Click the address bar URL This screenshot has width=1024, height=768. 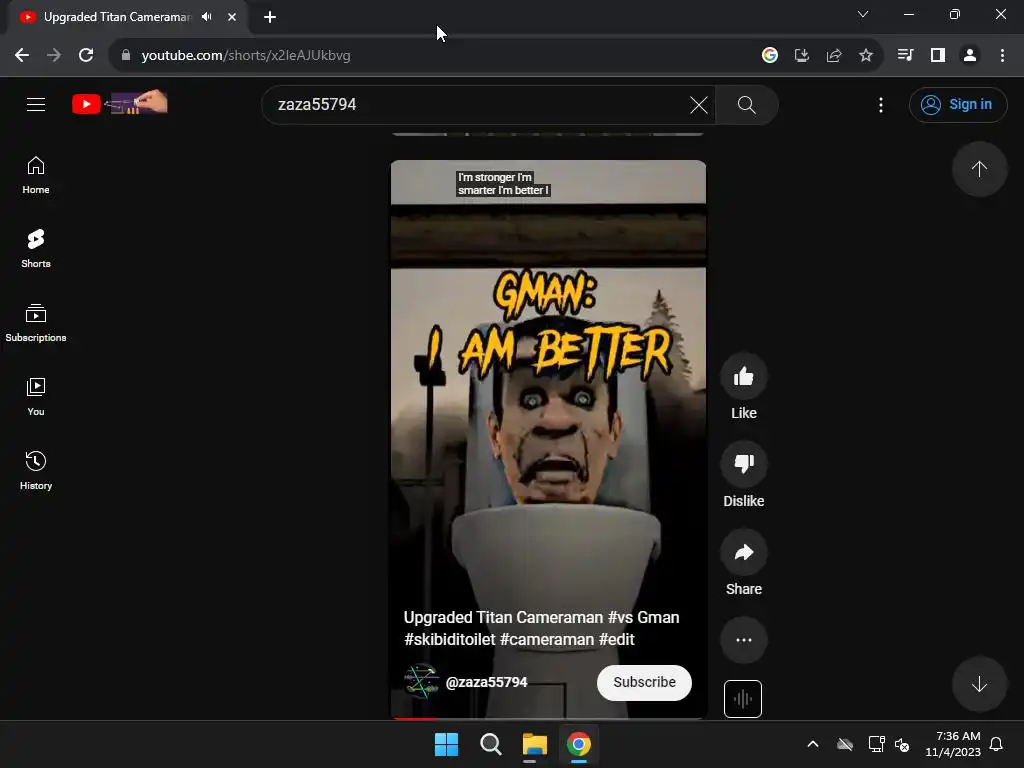246,56
